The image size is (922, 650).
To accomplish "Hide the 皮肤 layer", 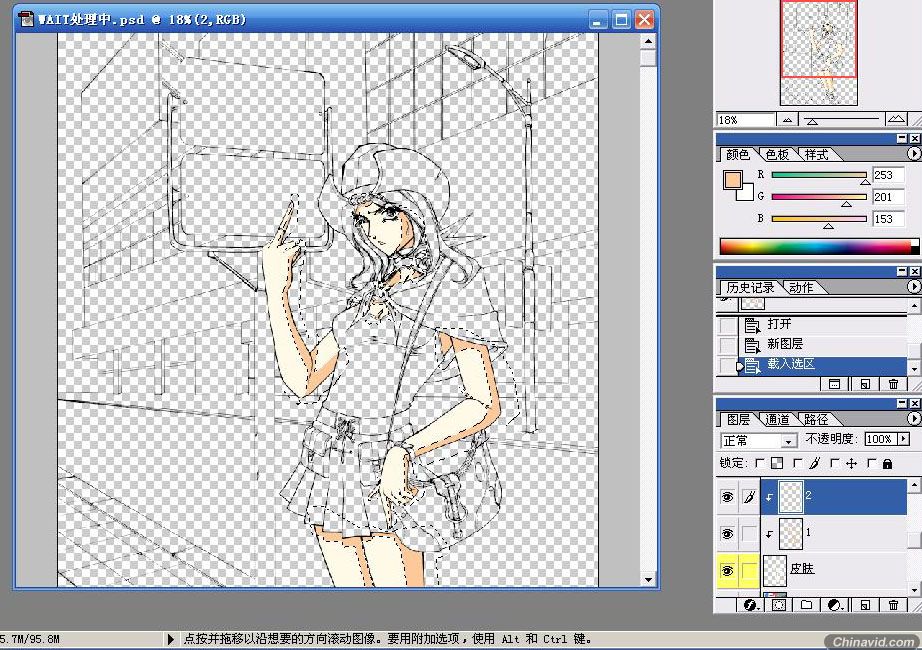I will 727,571.
